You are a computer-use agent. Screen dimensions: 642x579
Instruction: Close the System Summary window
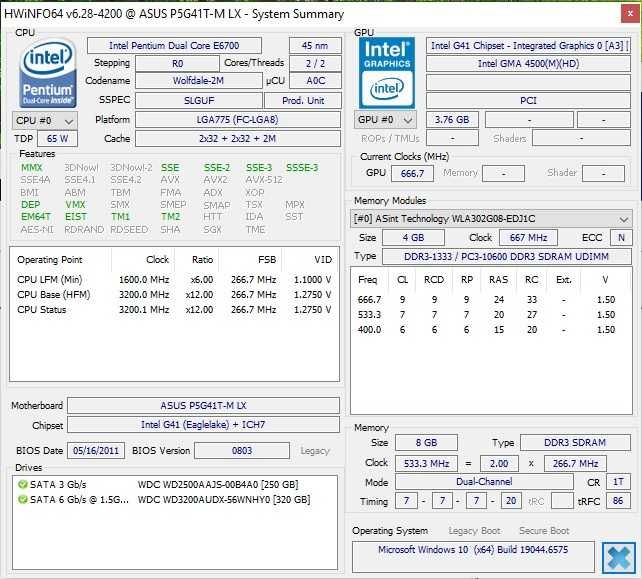point(630,14)
